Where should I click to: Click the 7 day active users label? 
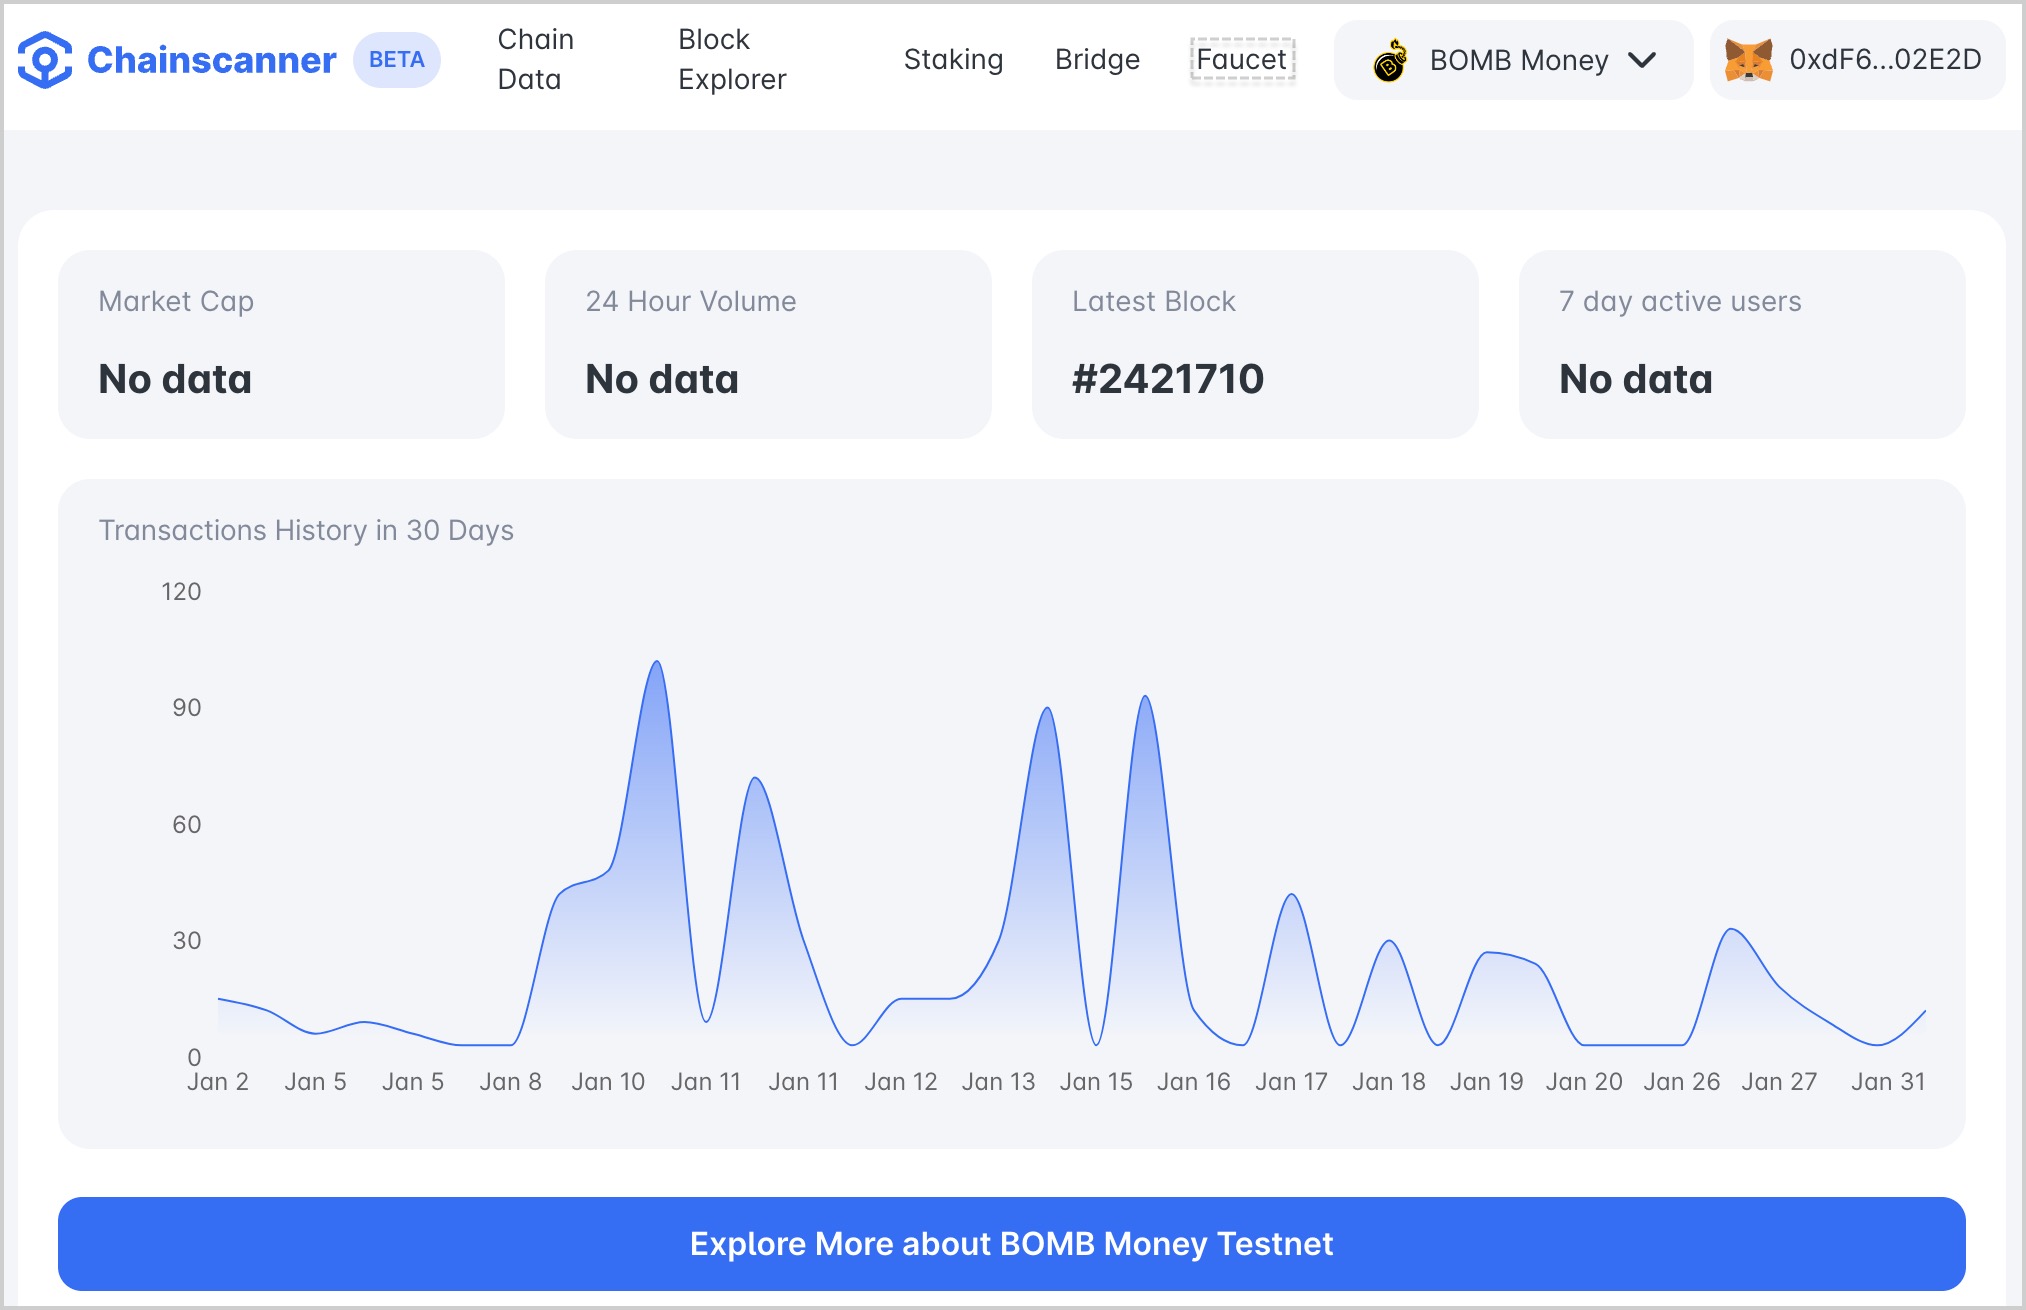tap(1680, 301)
